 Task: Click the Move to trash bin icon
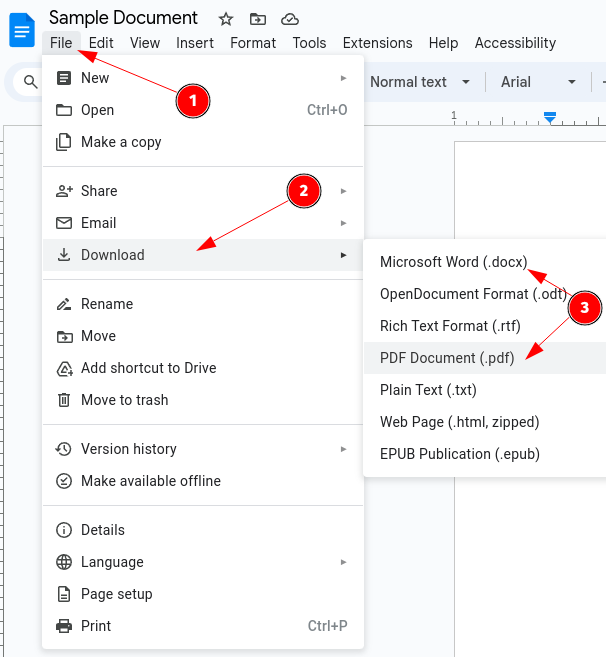click(64, 400)
